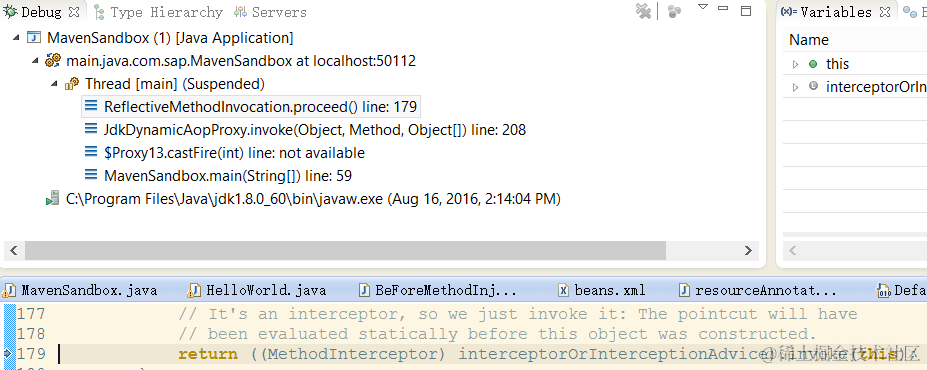Select Thread [main] (Suspended)
Image resolution: width=927 pixels, height=370 pixels.
click(175, 84)
